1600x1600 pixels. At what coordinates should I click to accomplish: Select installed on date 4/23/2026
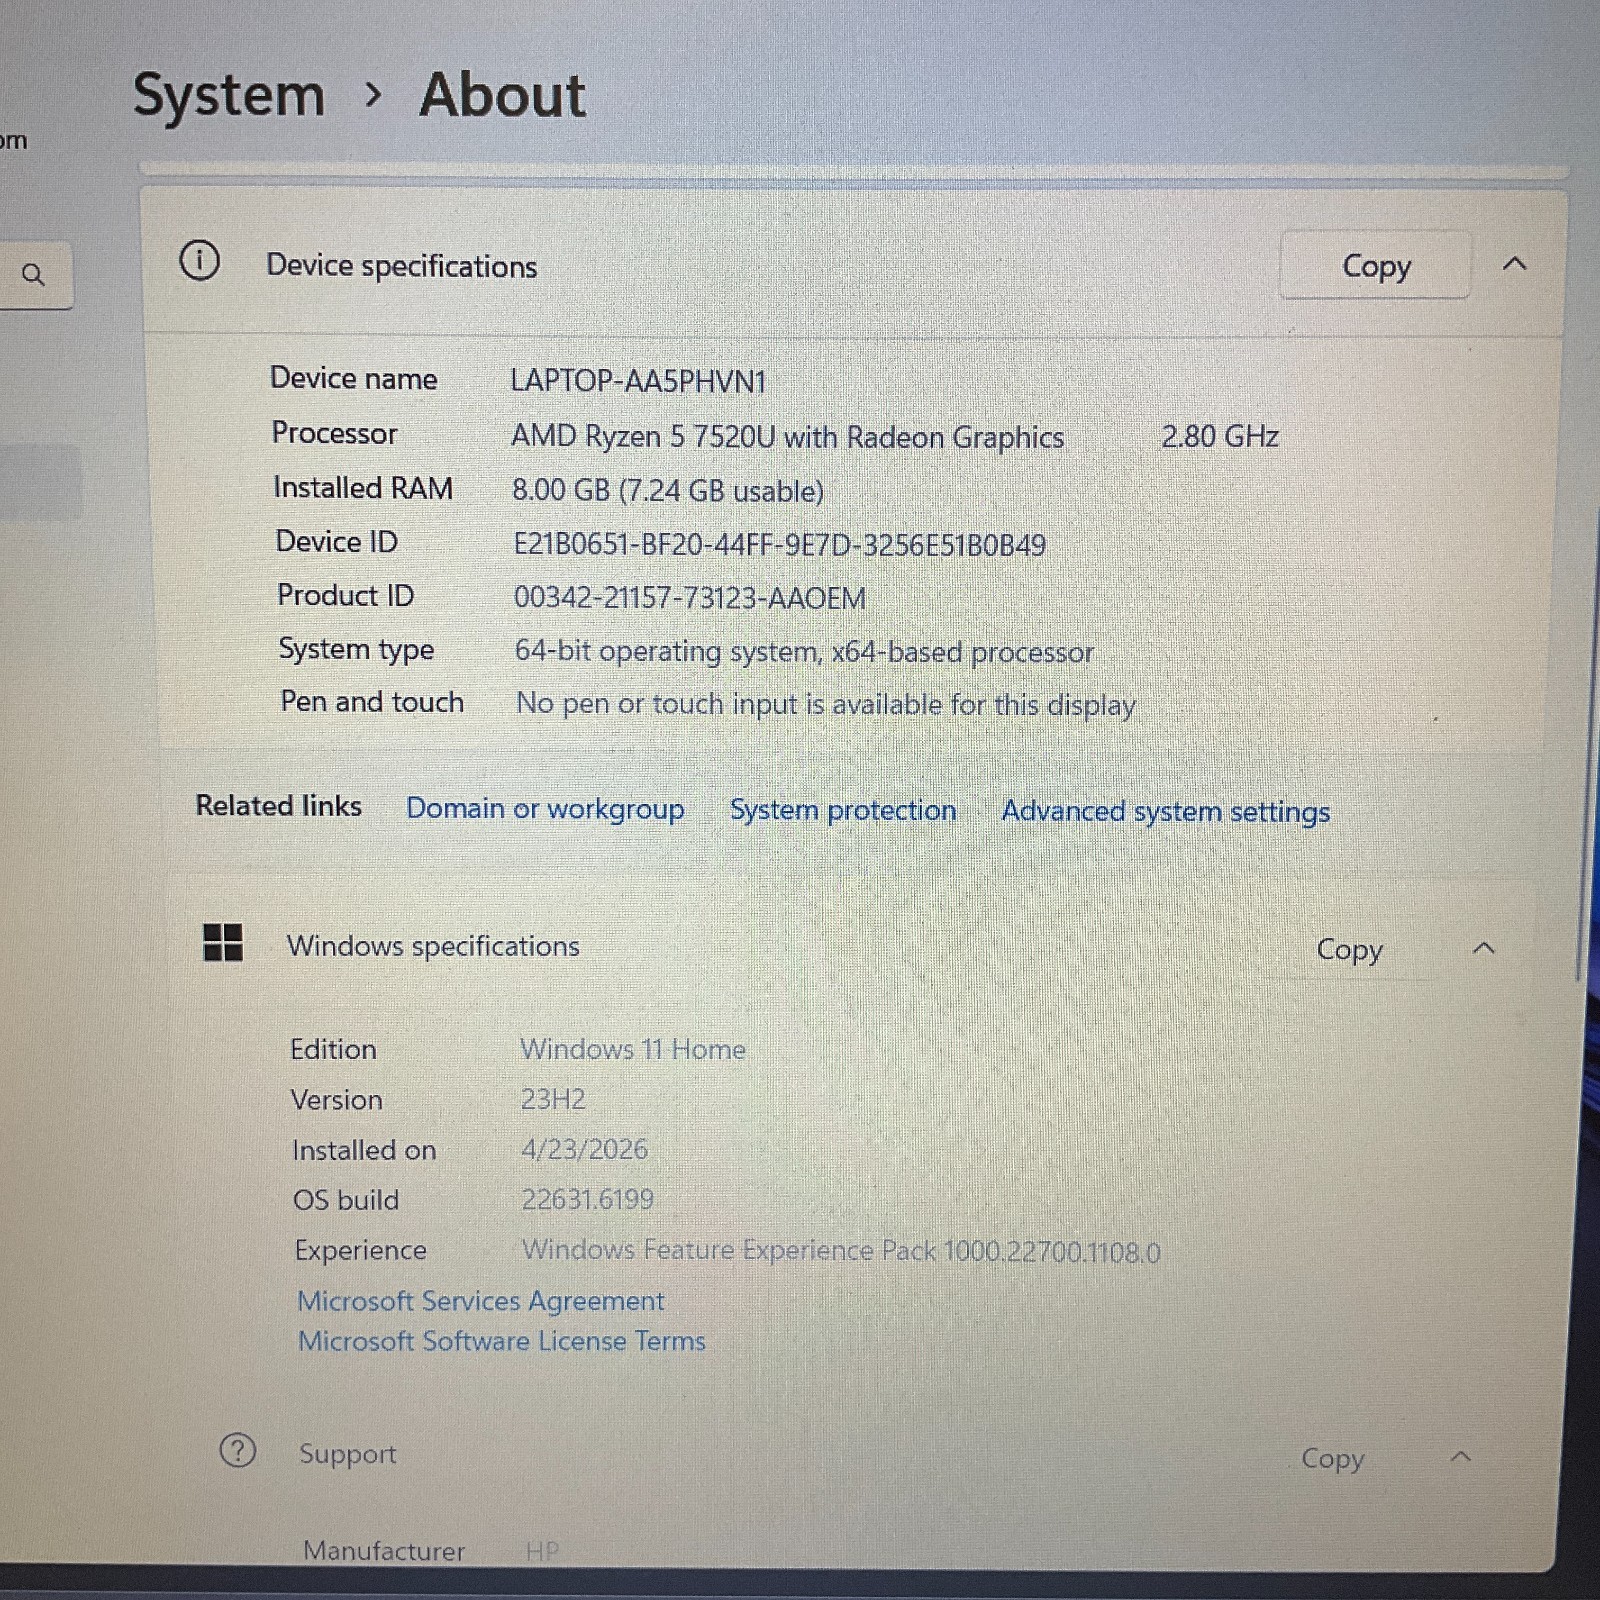(x=584, y=1149)
